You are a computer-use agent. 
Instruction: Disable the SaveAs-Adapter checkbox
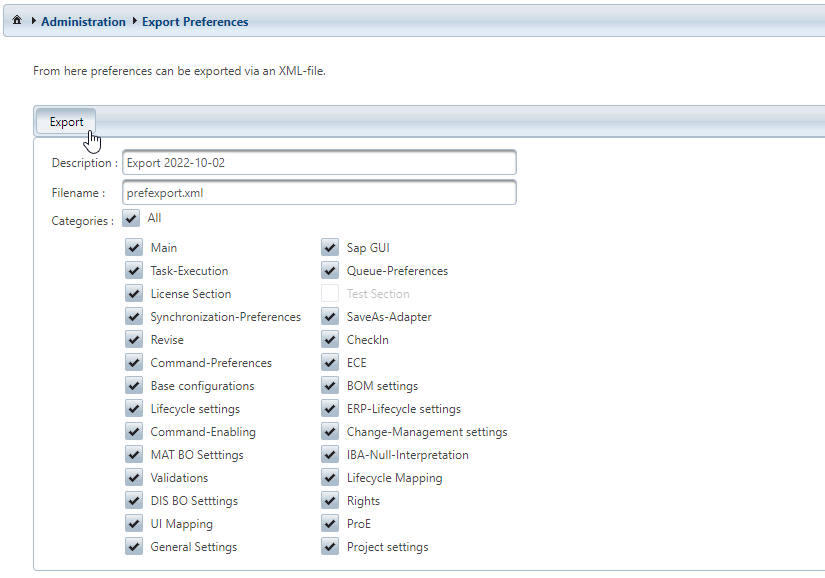click(x=330, y=316)
